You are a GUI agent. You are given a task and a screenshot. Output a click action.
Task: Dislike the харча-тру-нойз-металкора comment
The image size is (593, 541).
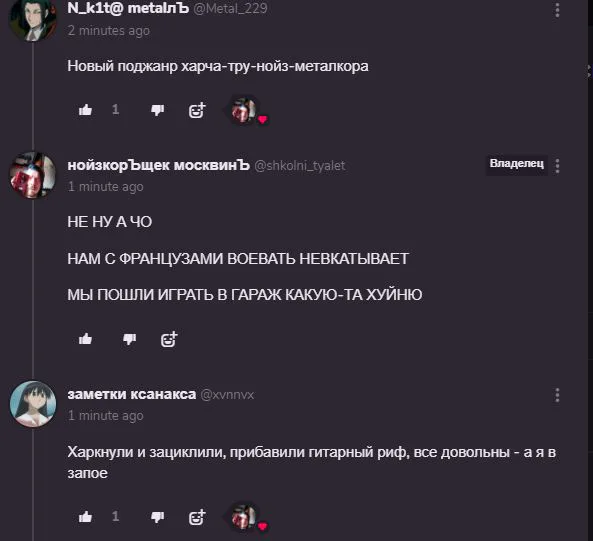click(157, 110)
